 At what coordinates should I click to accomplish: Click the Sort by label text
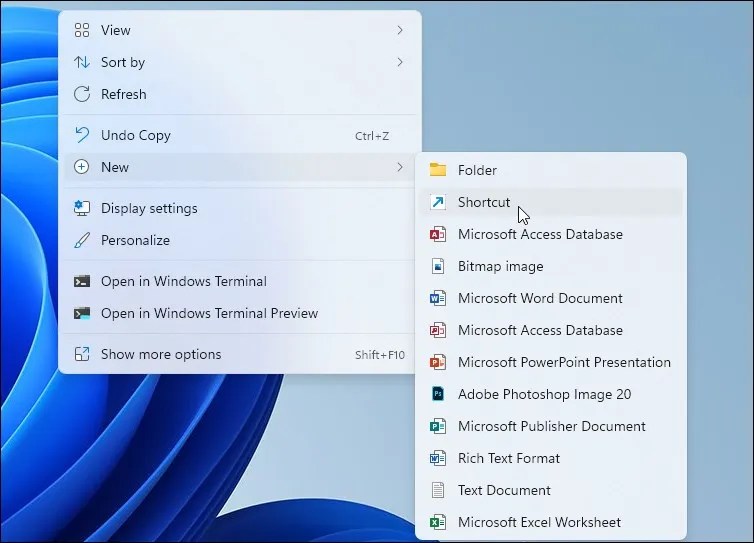tap(123, 63)
